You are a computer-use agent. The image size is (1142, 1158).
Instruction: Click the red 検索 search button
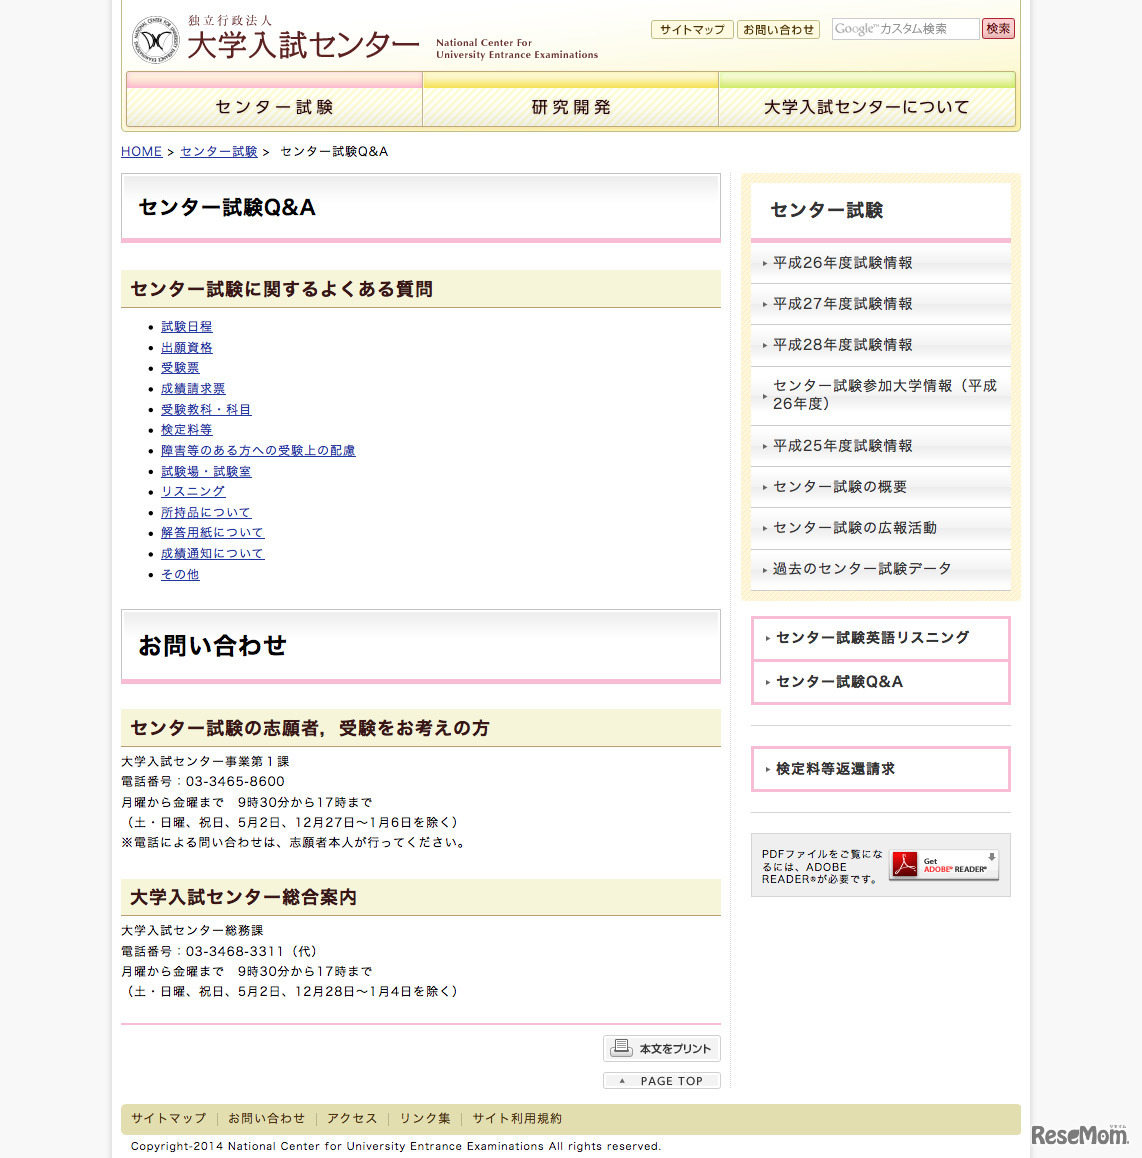997,29
